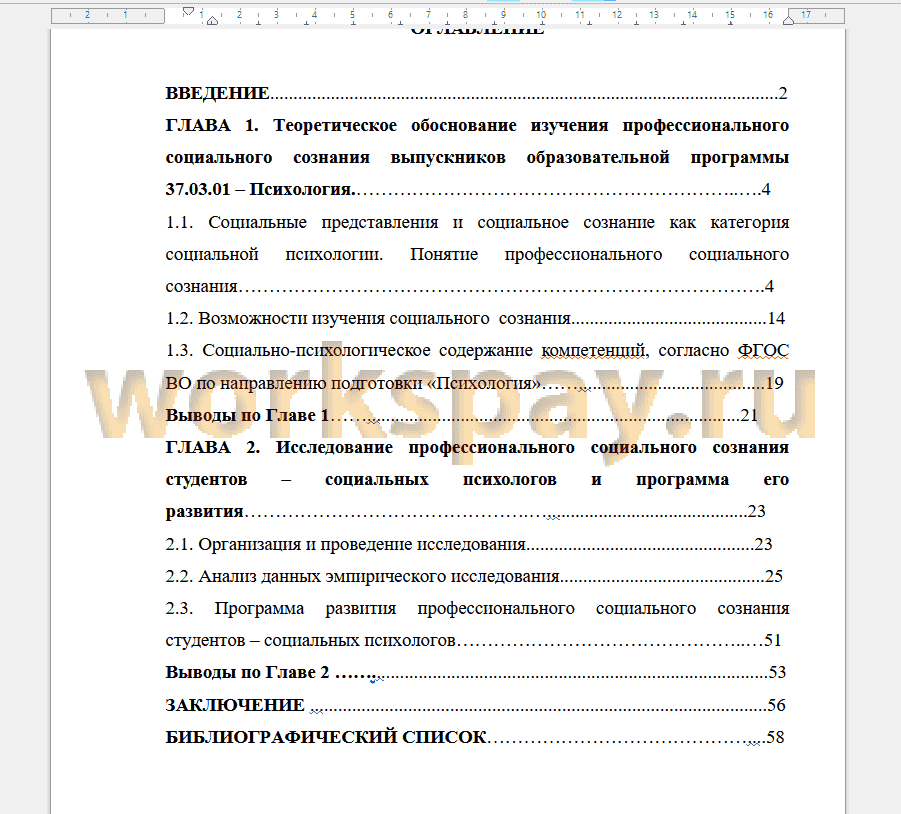Click page number 56 of ЗАКЛЮЧЕНИЕ
901x814 pixels.
coord(776,705)
